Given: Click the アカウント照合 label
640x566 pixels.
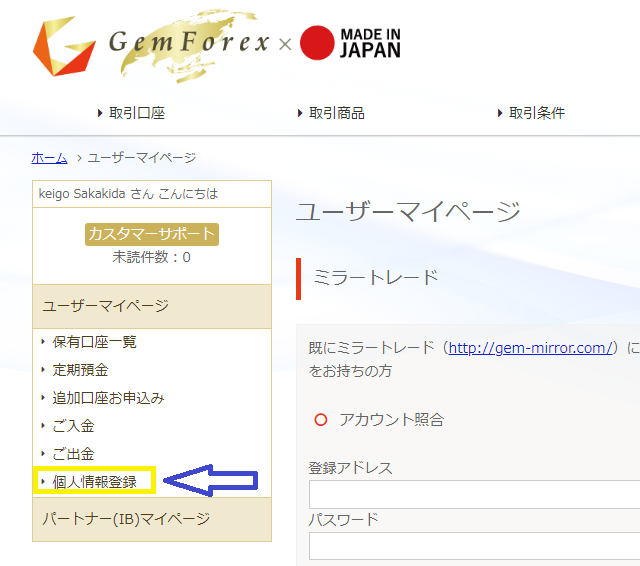Looking at the screenshot, I should (391, 420).
